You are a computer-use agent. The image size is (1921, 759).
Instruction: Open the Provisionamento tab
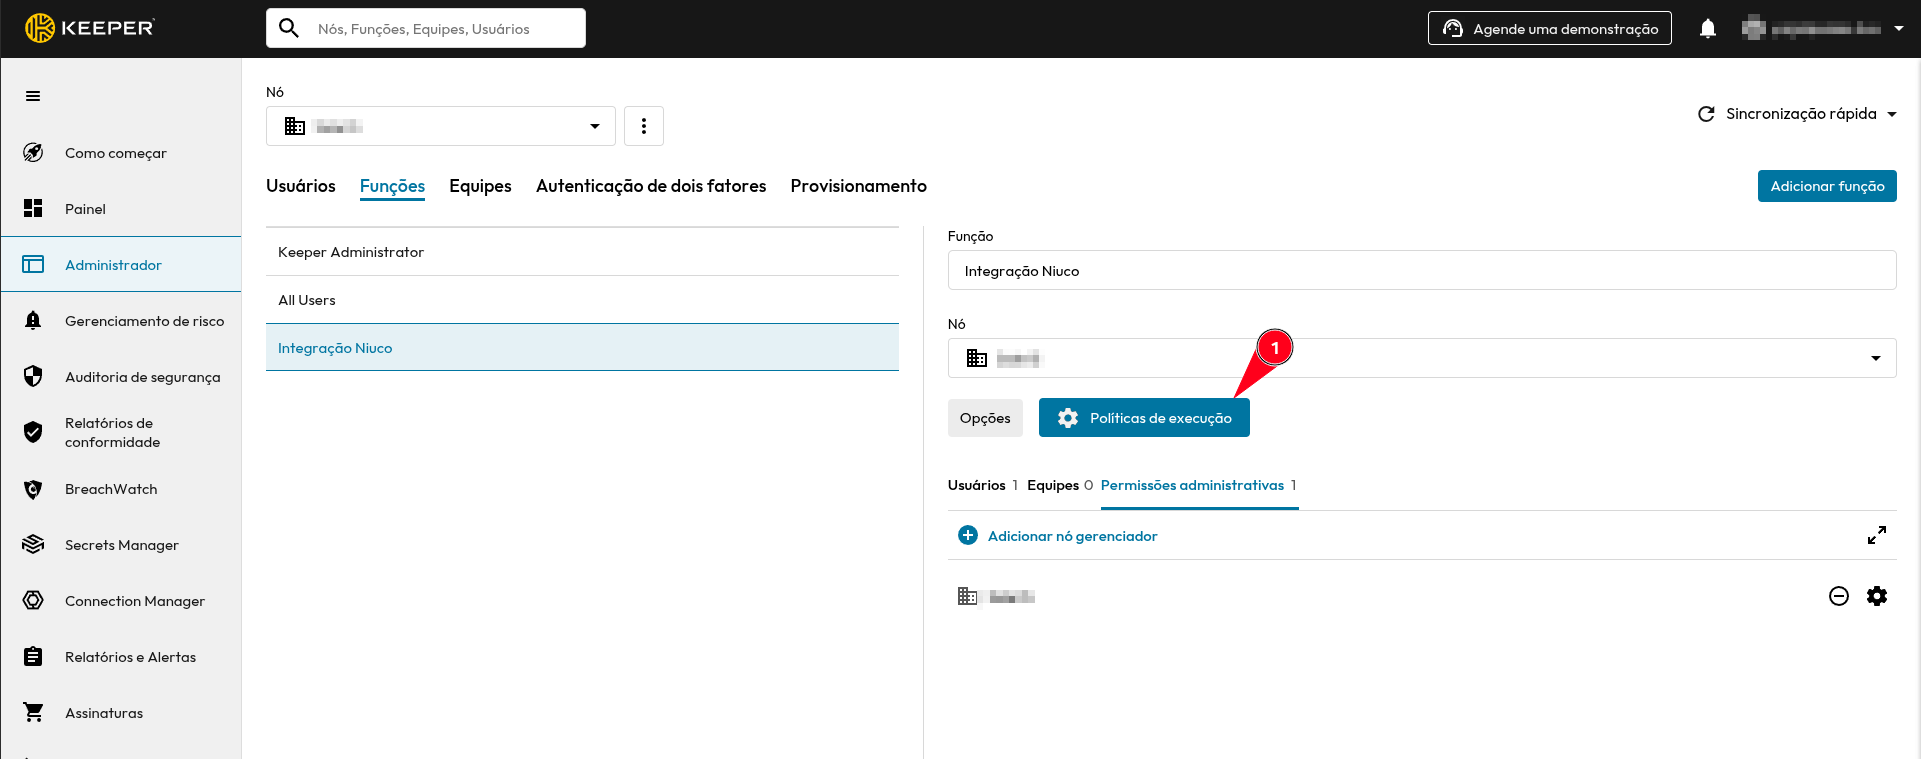(x=858, y=186)
